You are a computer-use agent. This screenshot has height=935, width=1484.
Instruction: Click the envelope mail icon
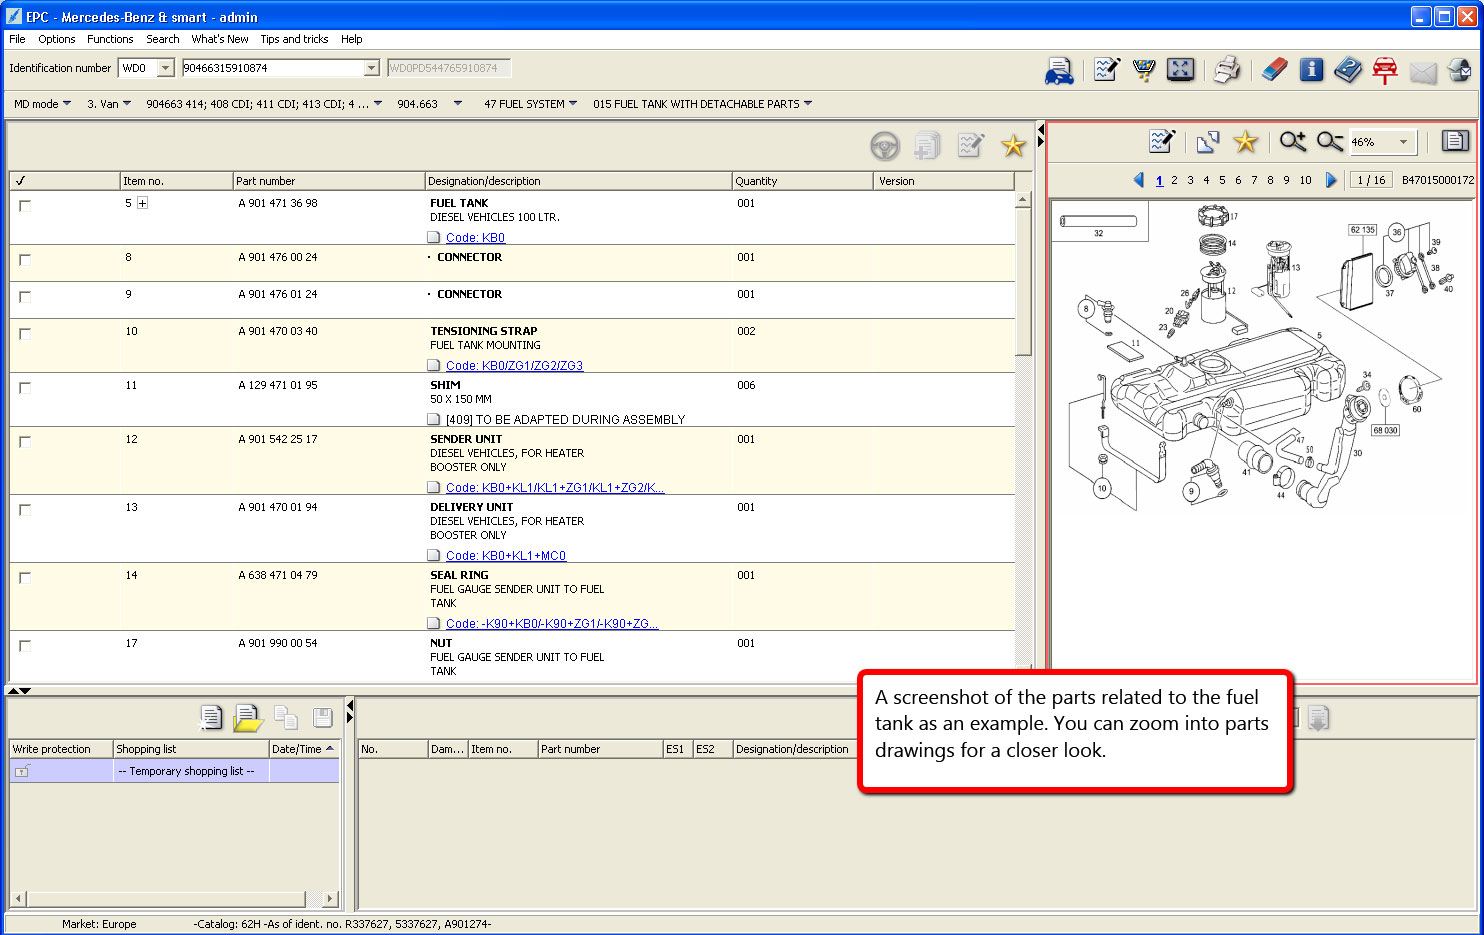pyautogui.click(x=1423, y=71)
